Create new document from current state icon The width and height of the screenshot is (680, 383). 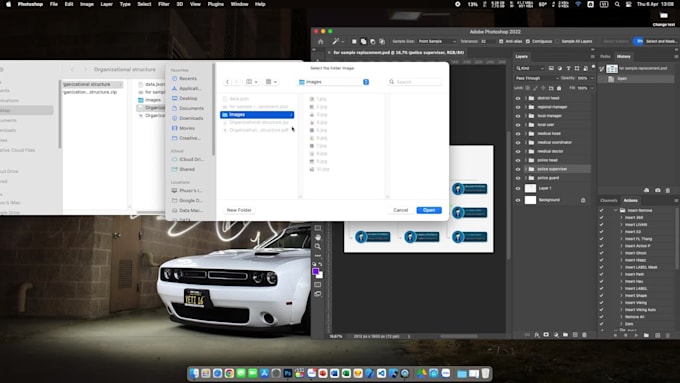[x=647, y=190]
